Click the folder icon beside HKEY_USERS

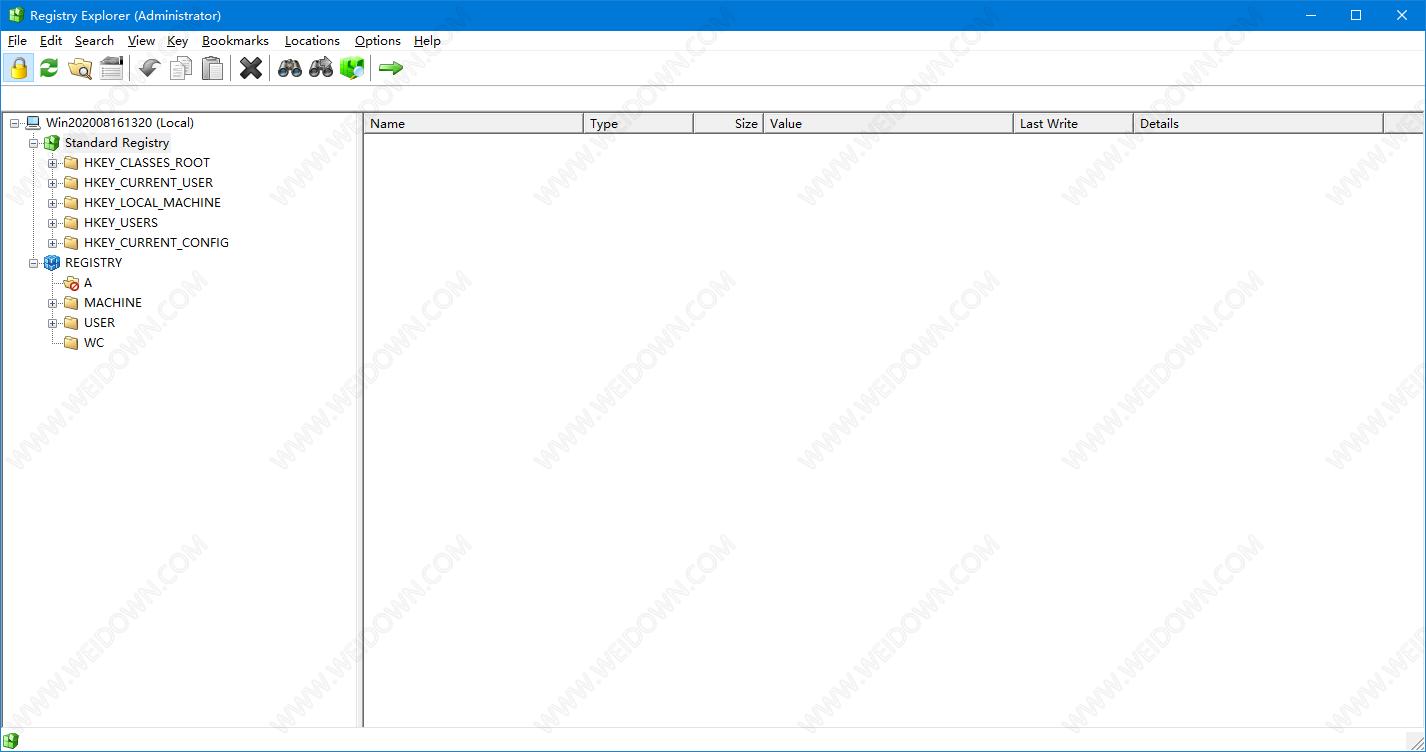point(71,223)
